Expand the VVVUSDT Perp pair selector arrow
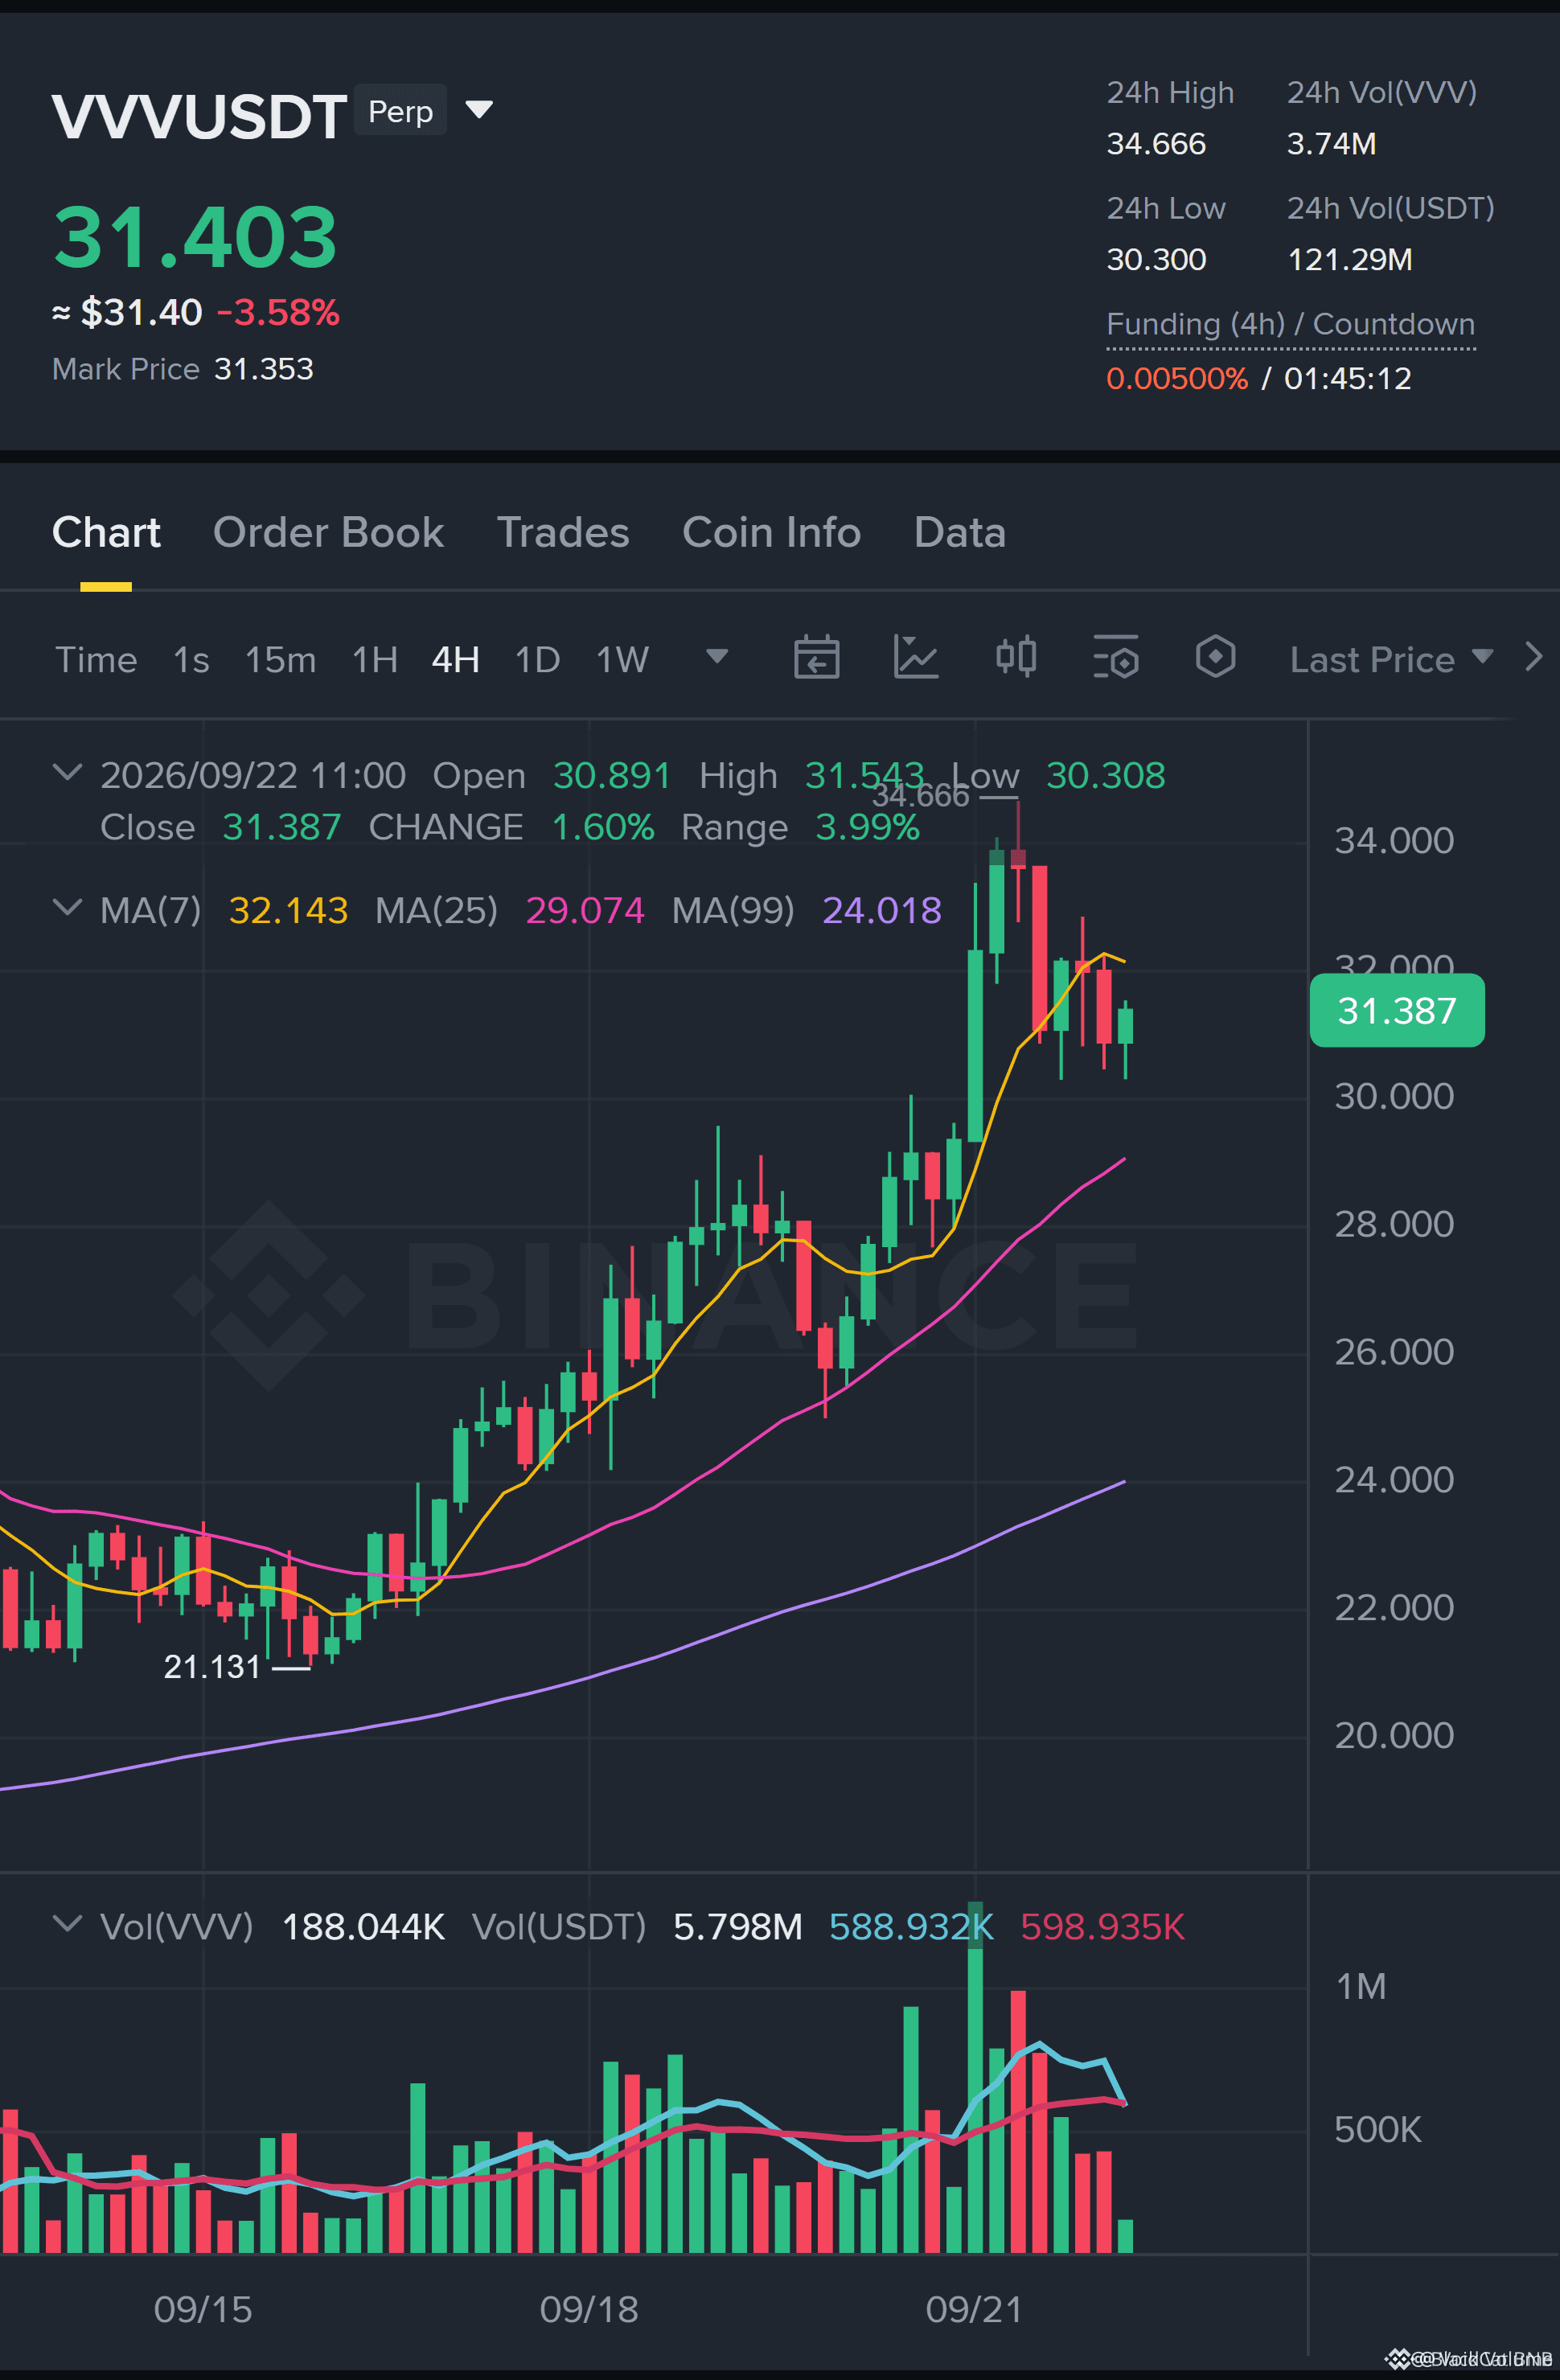This screenshot has width=1560, height=2380. 479,109
